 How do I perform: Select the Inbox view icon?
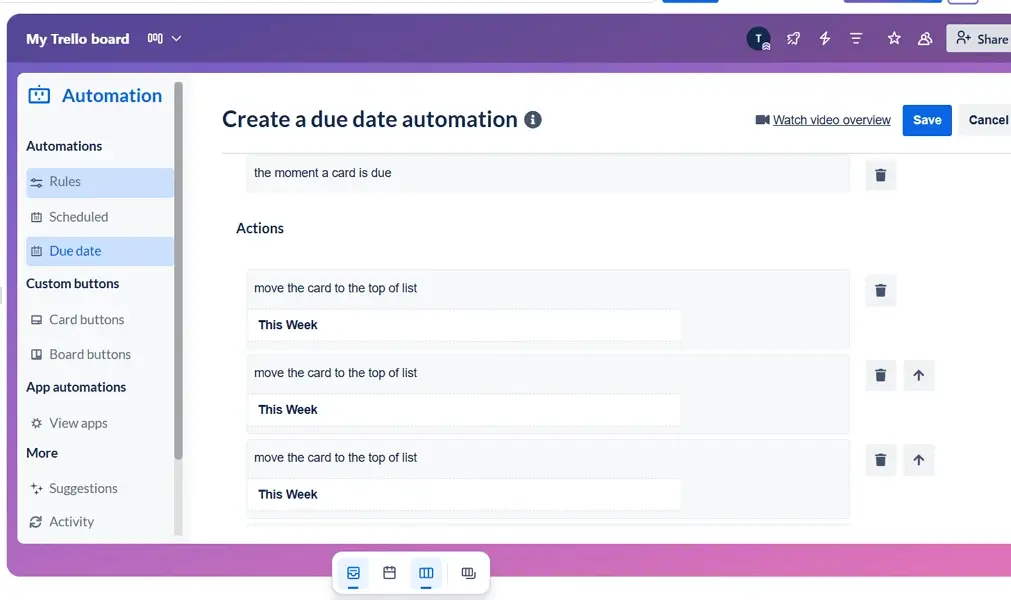[x=352, y=573]
